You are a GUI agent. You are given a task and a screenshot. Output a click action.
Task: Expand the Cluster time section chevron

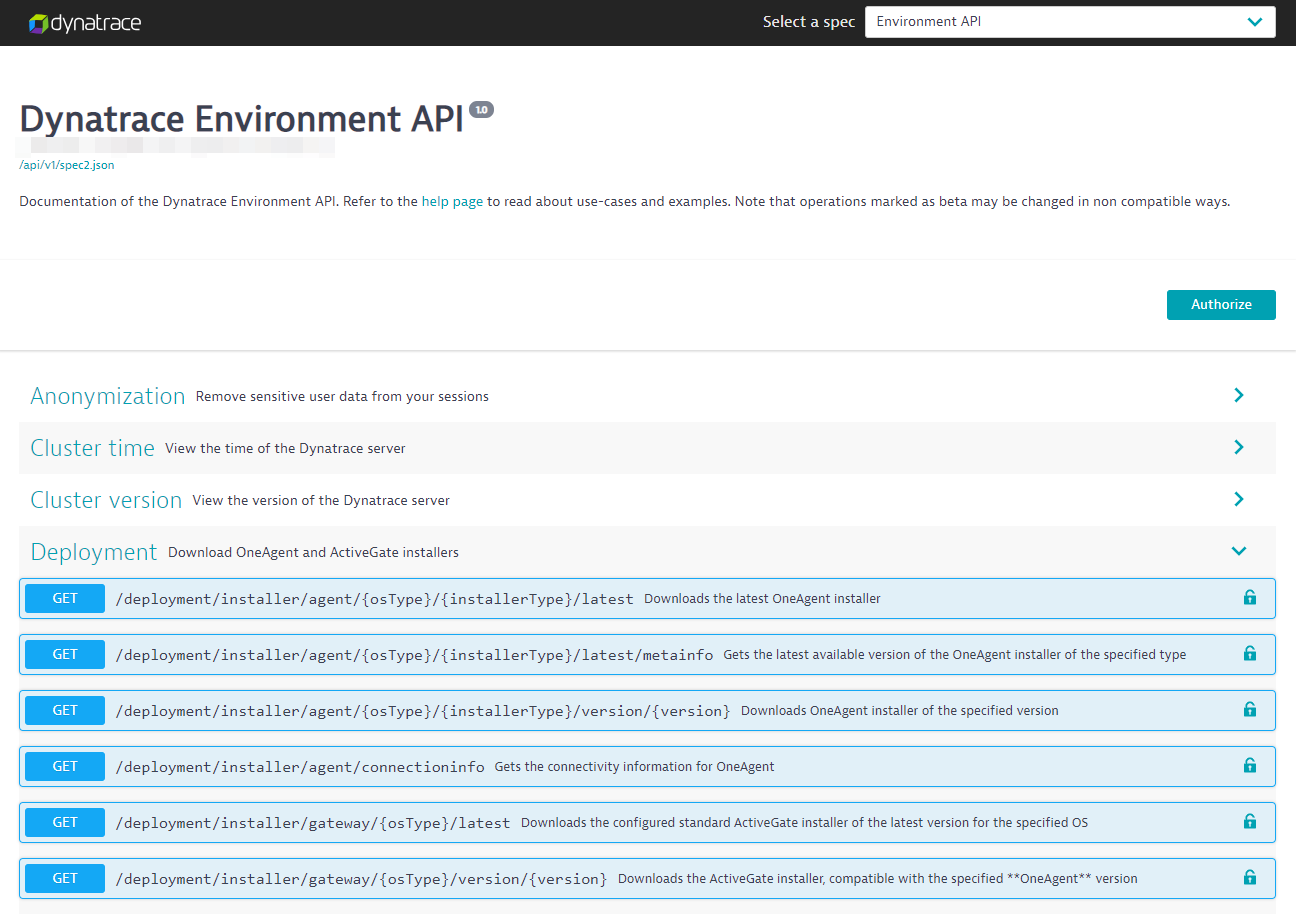click(1239, 447)
